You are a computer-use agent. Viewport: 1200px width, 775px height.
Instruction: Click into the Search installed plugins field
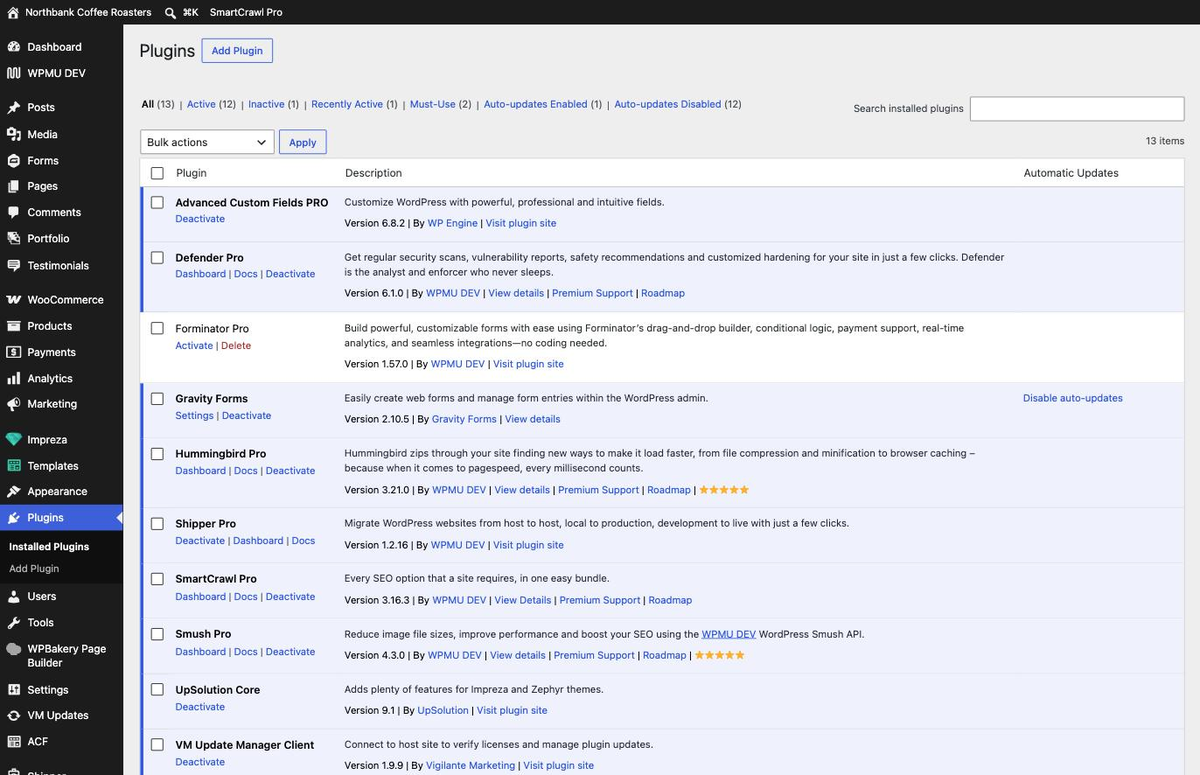(x=1077, y=108)
